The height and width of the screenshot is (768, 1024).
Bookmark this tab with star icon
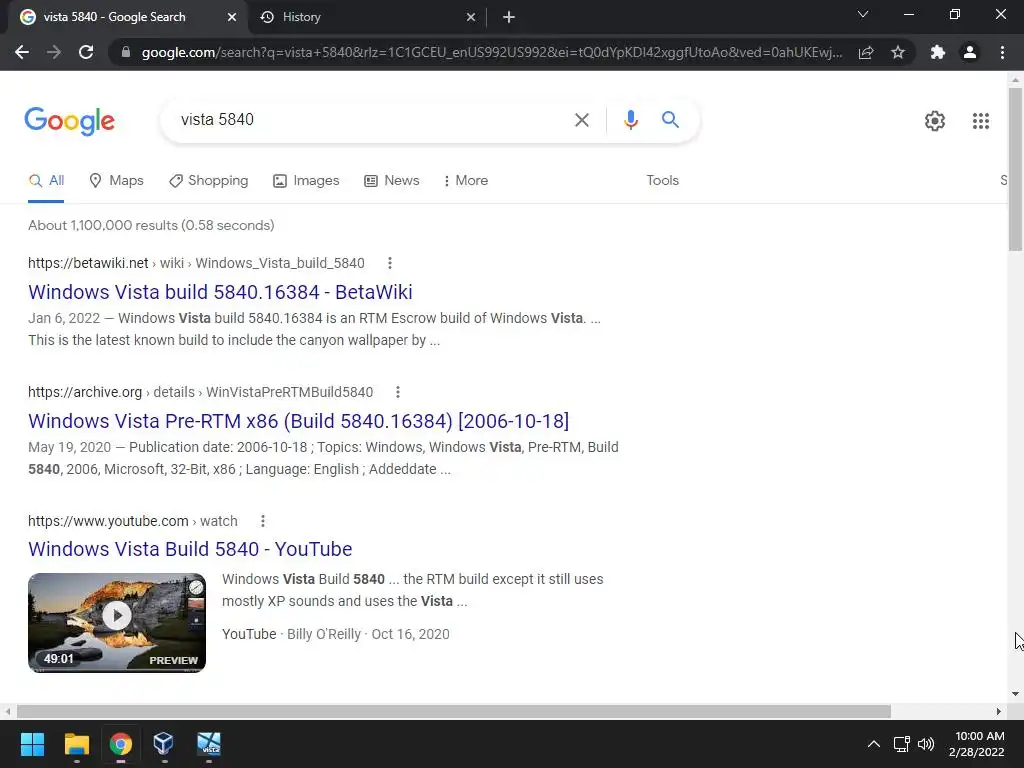point(899,52)
